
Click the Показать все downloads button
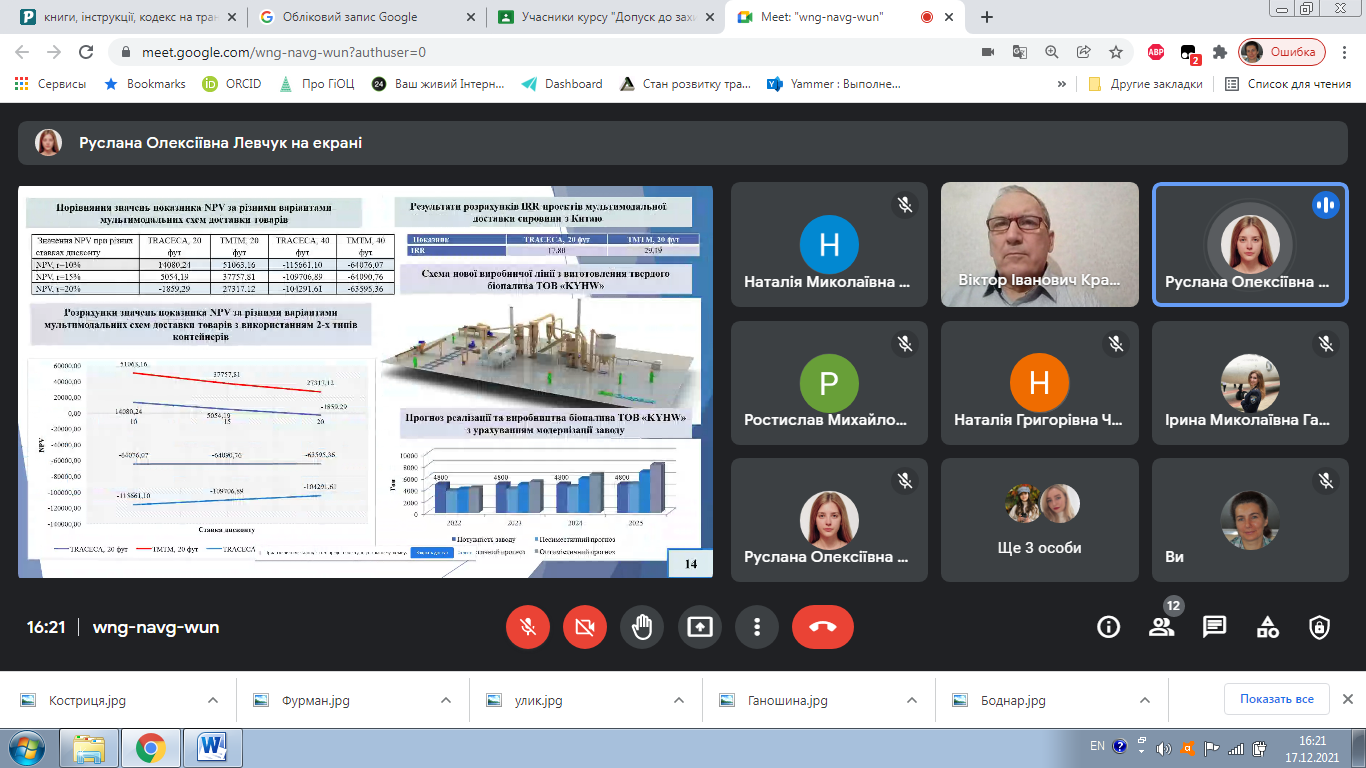pos(1276,699)
